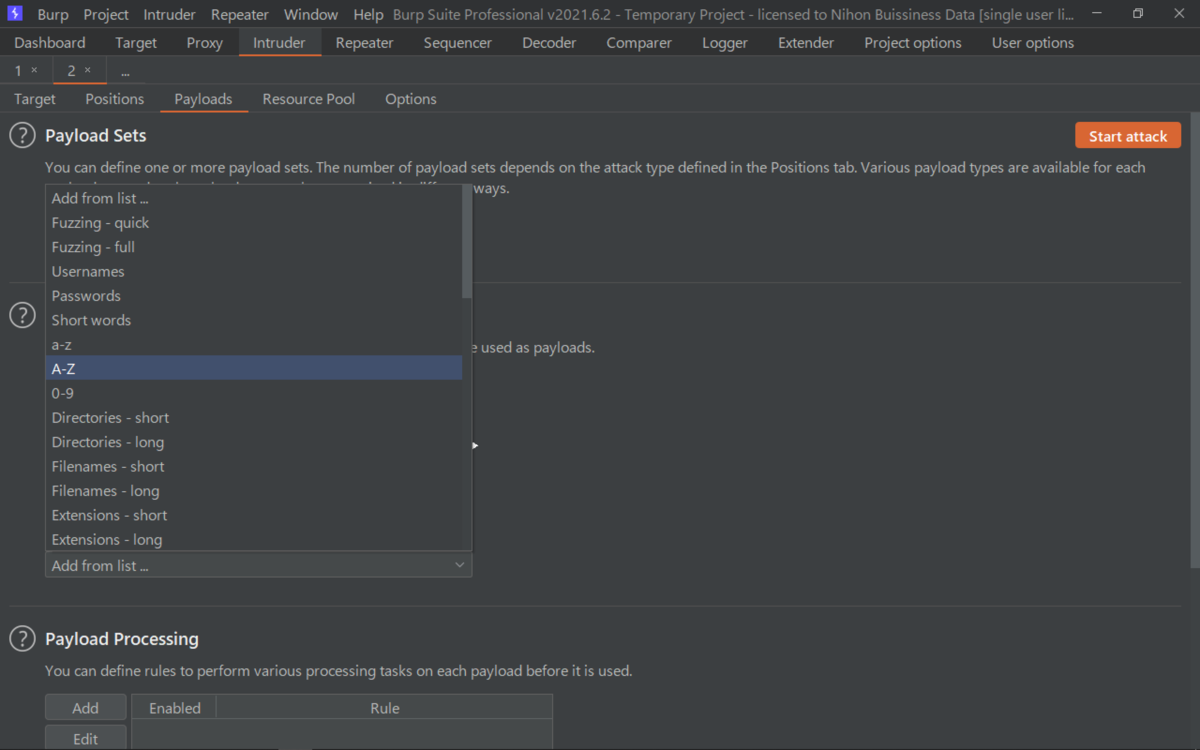Choose '0-9' from the list
The width and height of the screenshot is (1200, 750).
pyautogui.click(x=254, y=393)
